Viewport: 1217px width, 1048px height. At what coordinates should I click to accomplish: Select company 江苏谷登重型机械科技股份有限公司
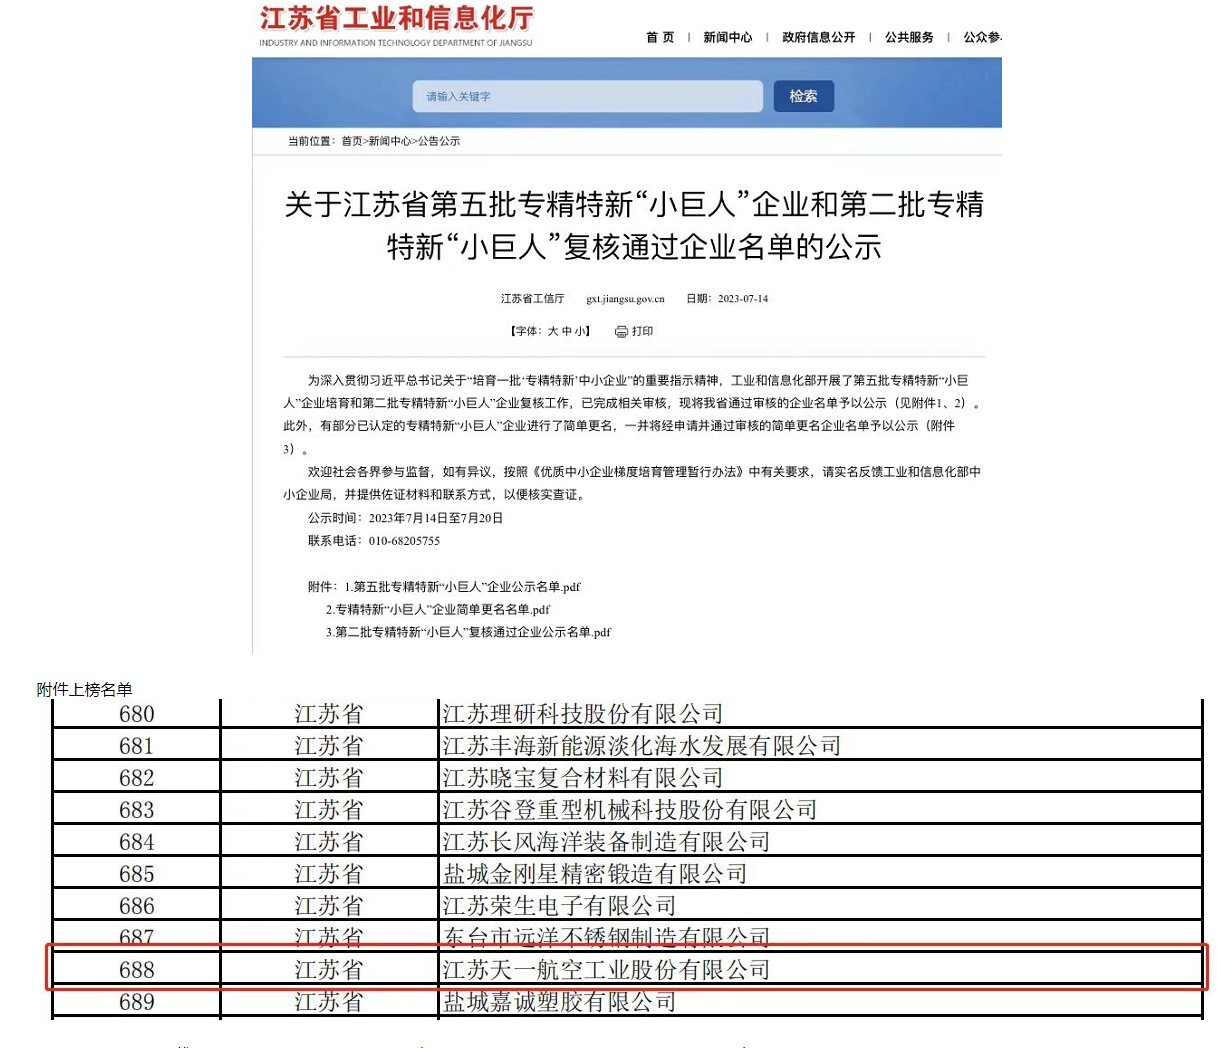pos(630,810)
